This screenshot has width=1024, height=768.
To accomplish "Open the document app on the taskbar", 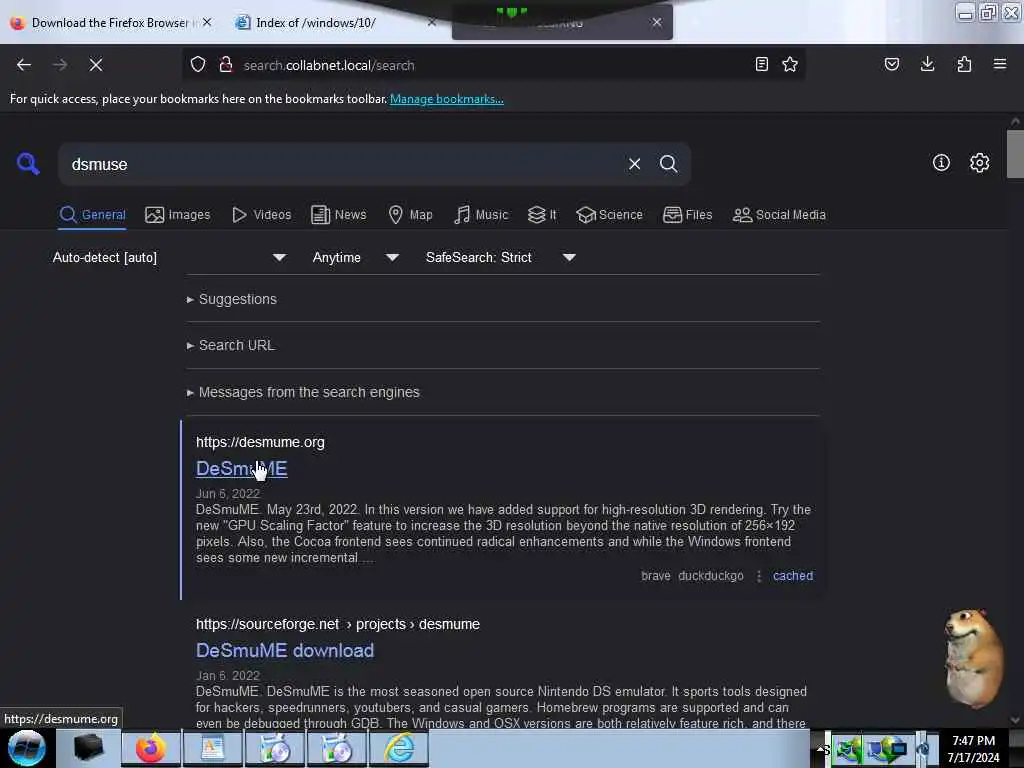I will coord(213,748).
